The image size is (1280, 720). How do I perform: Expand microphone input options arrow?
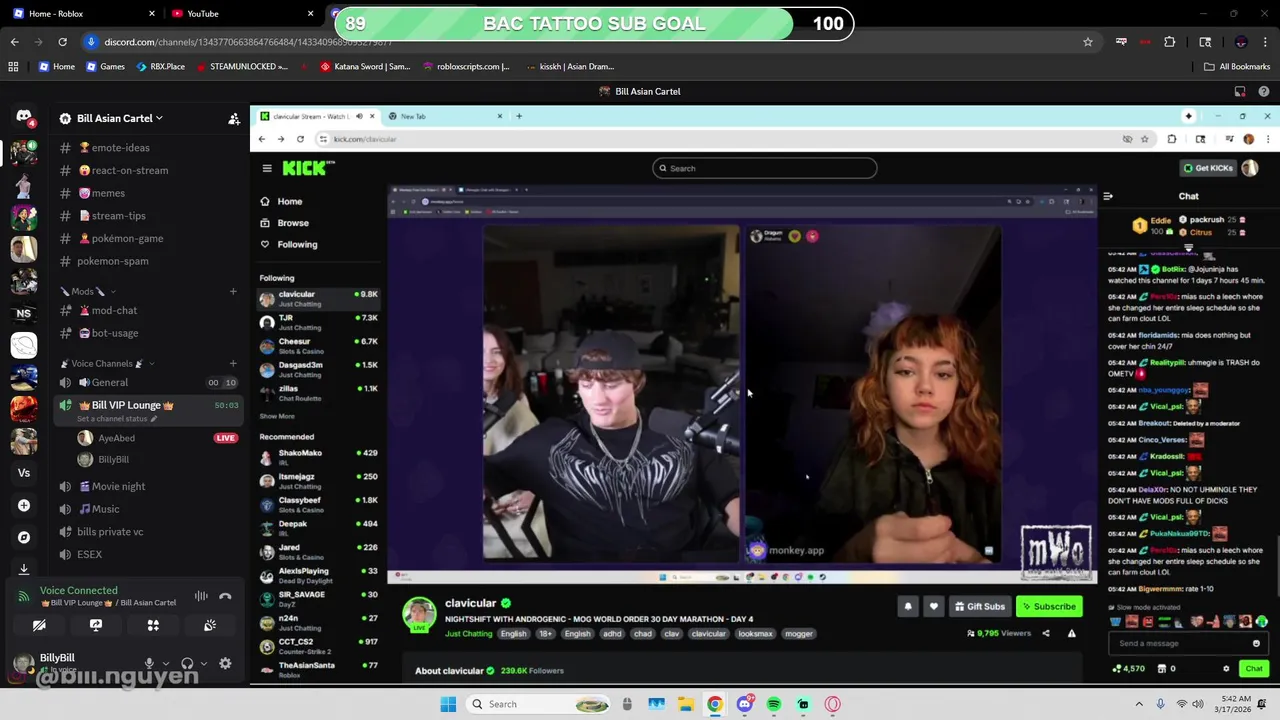coord(165,663)
